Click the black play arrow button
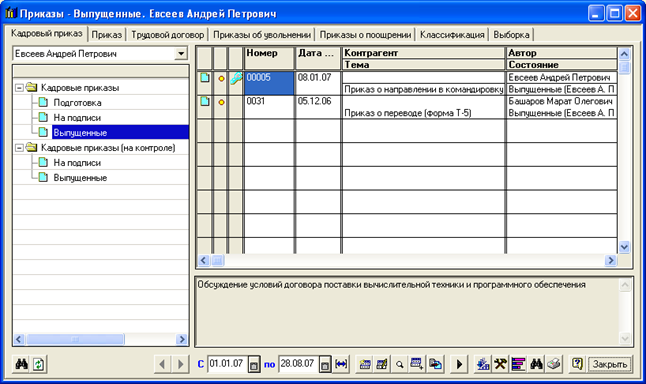 click(x=459, y=364)
